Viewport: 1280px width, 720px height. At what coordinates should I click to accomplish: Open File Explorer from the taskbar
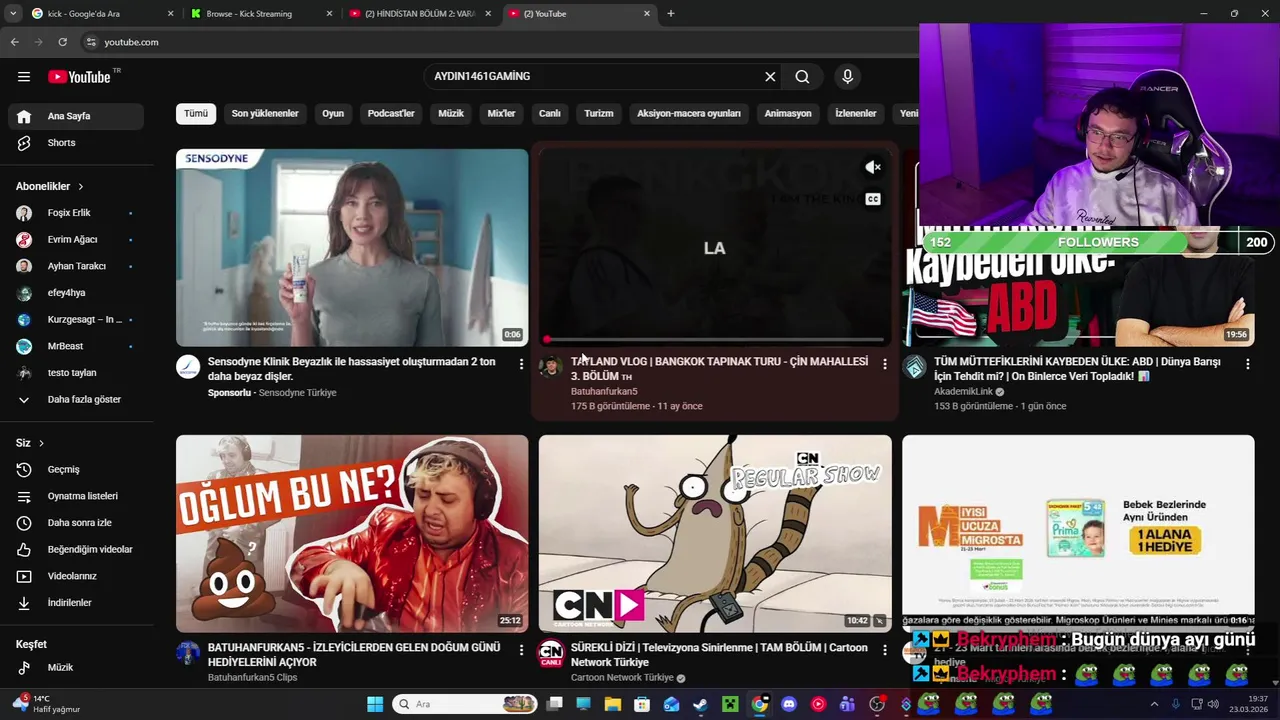pos(612,704)
